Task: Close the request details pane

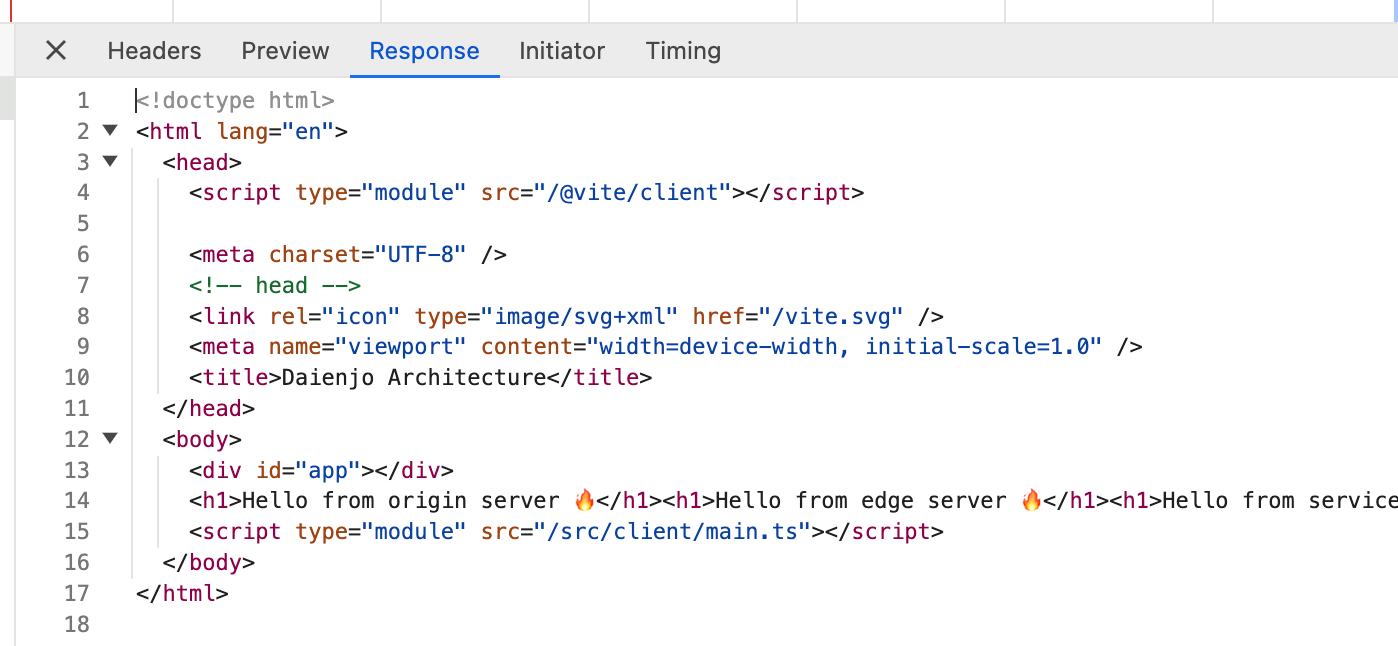Action: click(55, 50)
